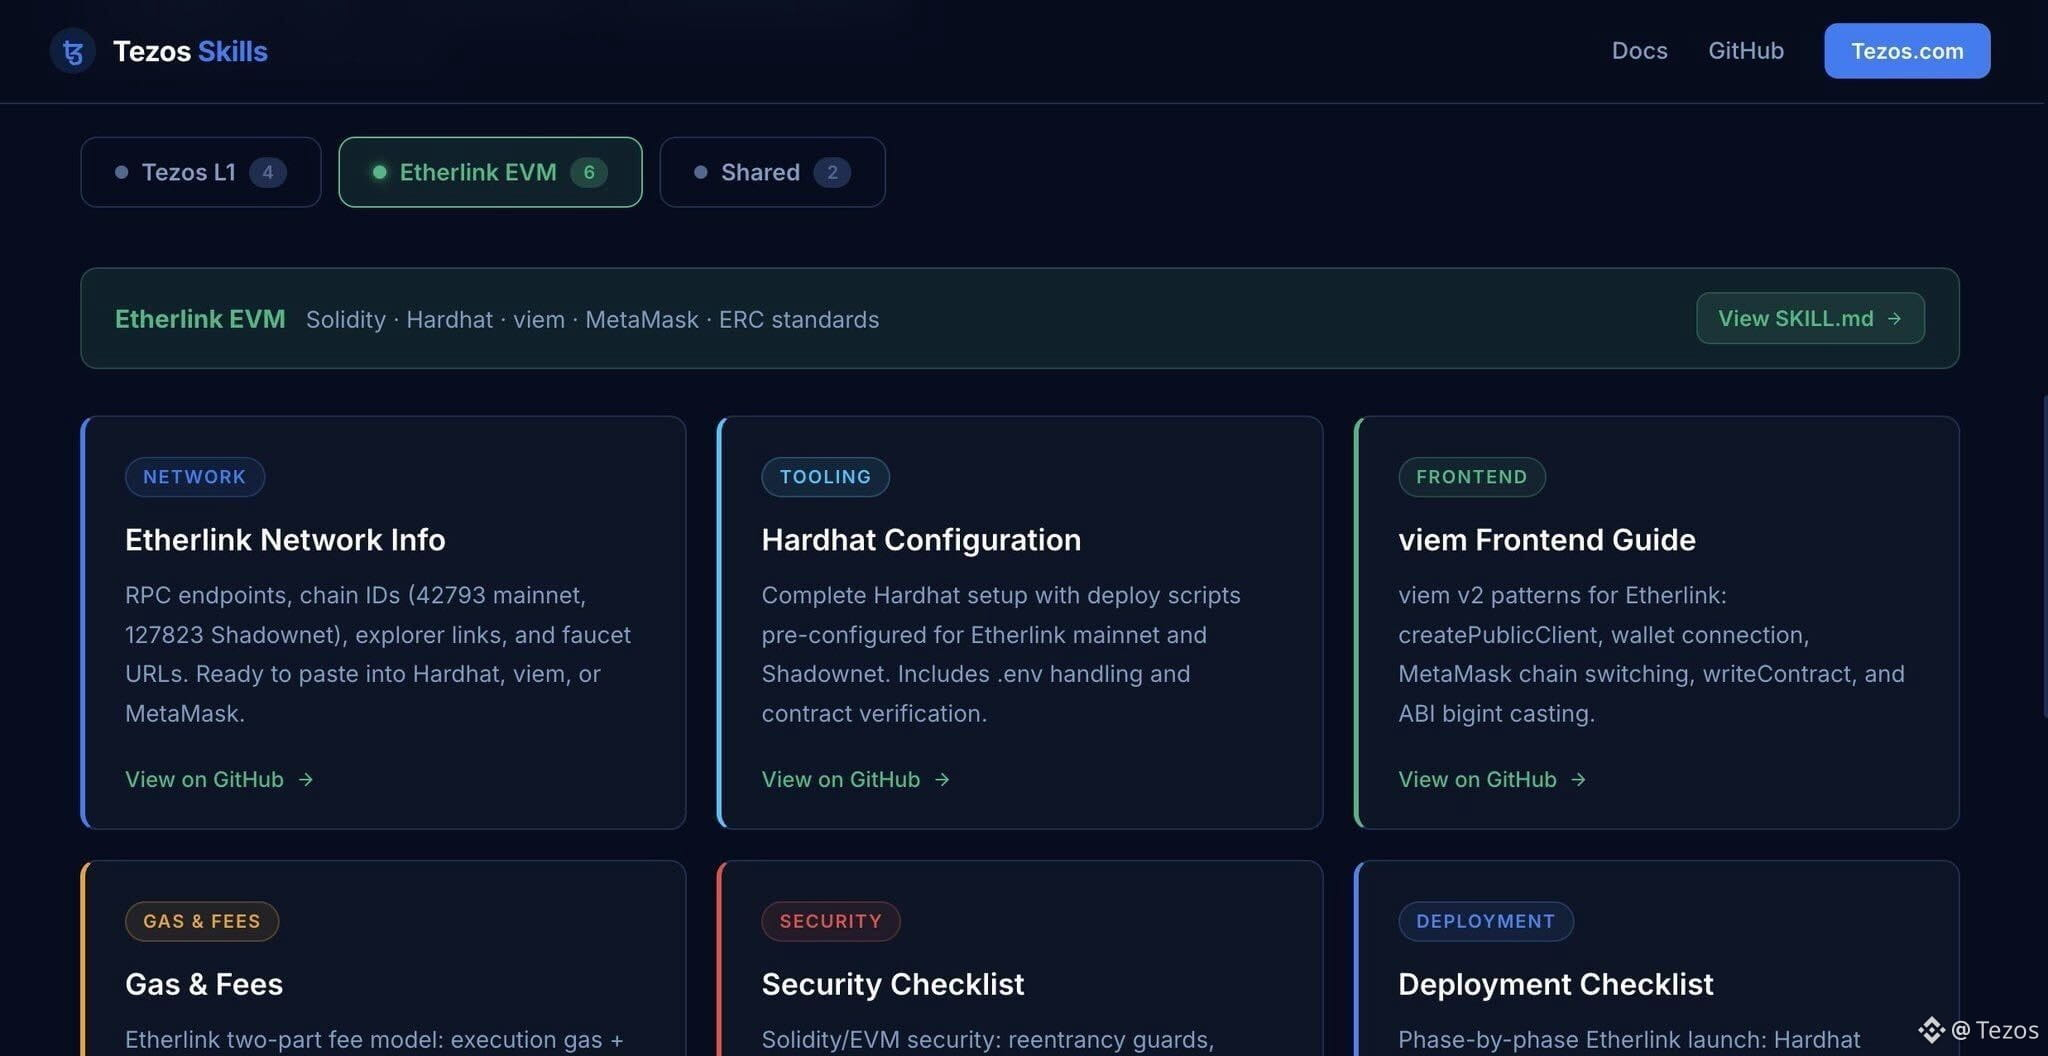The width and height of the screenshot is (2048, 1056).
Task: Open the Gas & Fees card title
Action: (x=204, y=984)
